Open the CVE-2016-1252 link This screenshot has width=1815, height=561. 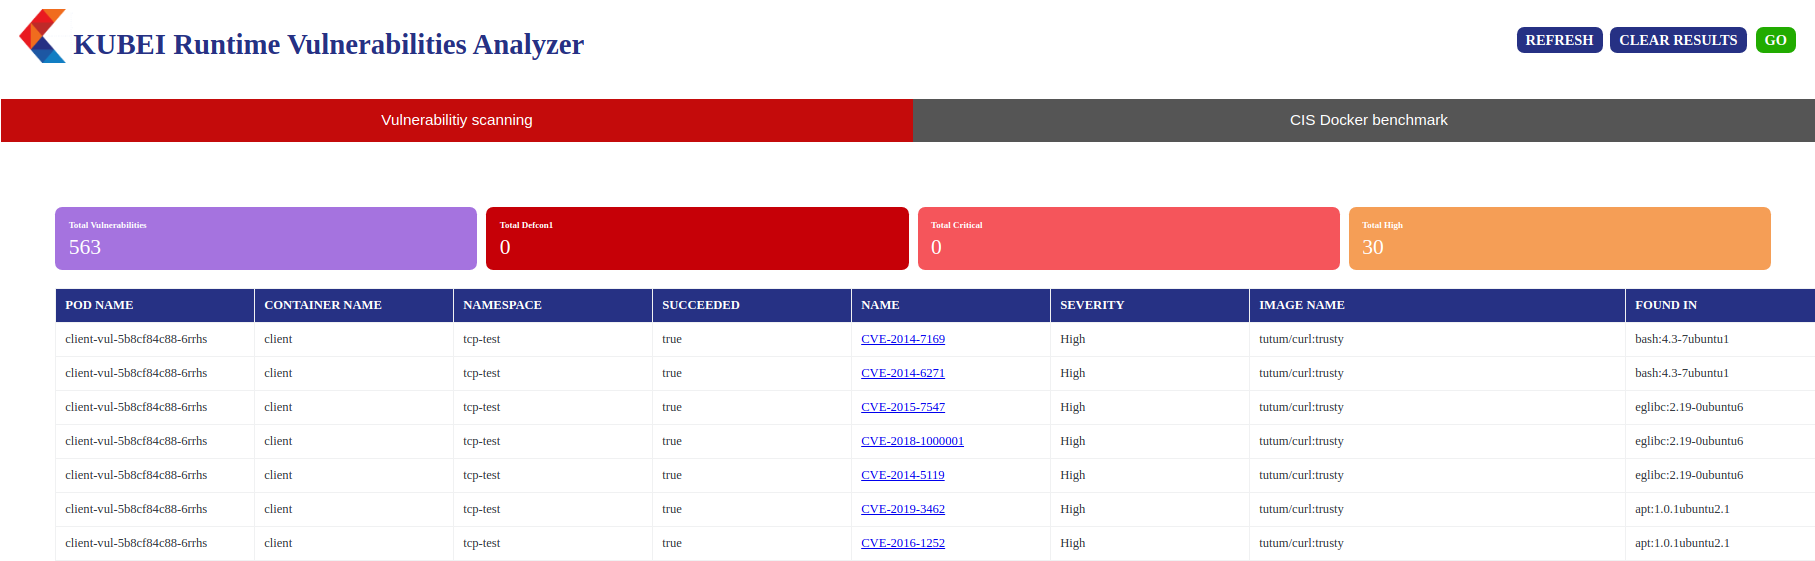(x=903, y=543)
